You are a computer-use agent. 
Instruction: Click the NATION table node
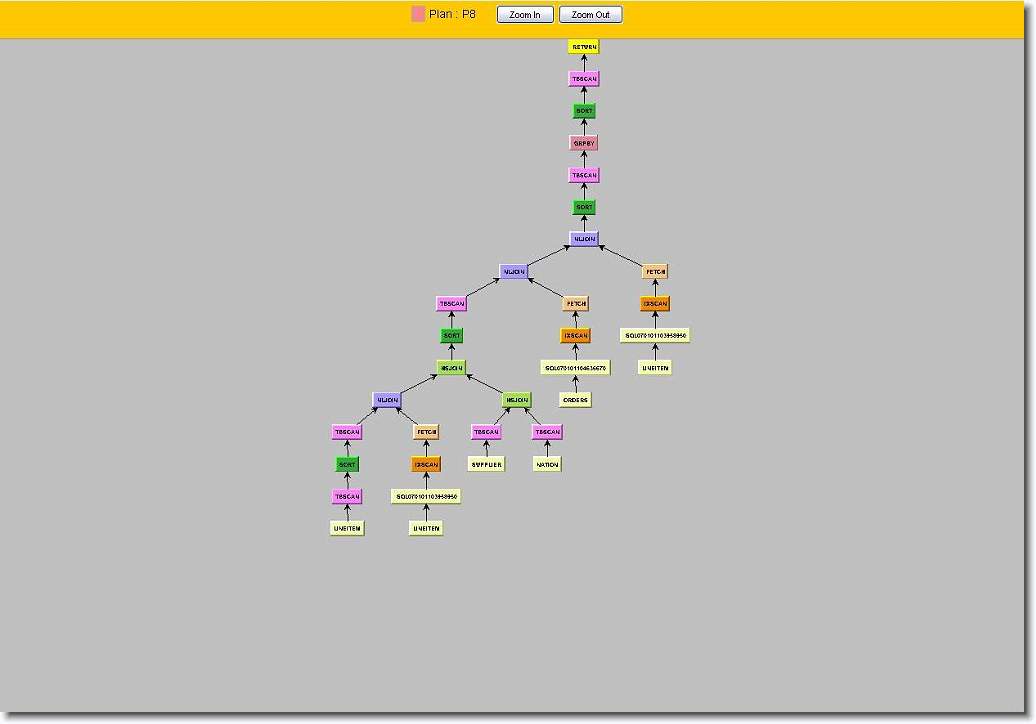[x=547, y=464]
